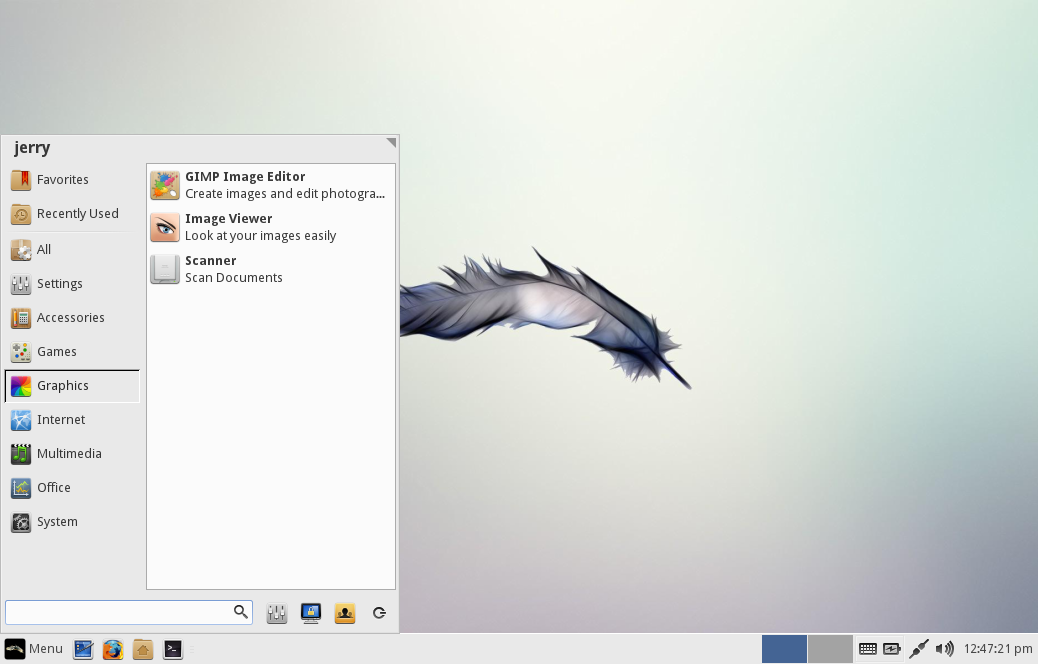Launch Firefox from the panel

pyautogui.click(x=113, y=649)
